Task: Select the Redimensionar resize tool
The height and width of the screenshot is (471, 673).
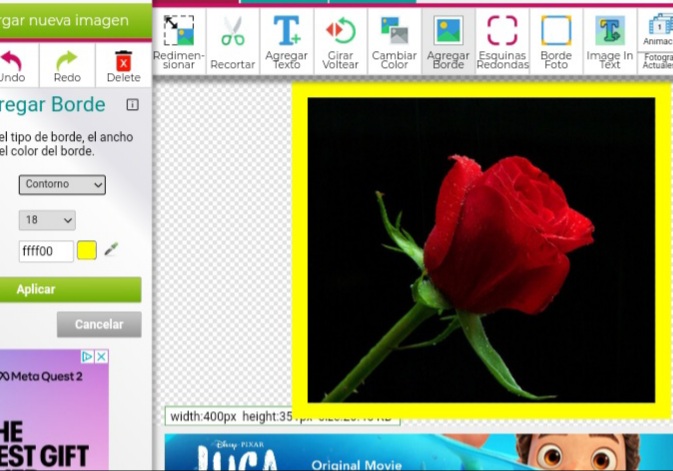Action: (179, 42)
